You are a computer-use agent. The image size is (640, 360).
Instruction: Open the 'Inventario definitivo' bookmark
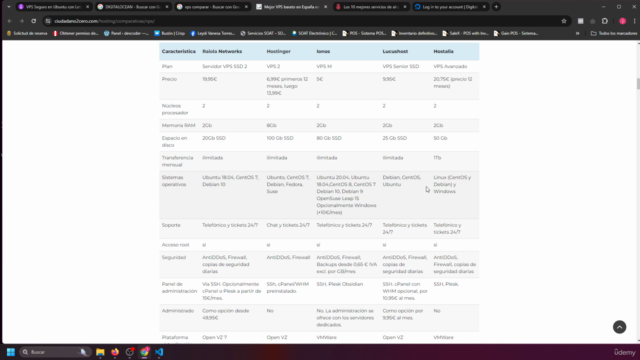coord(414,33)
